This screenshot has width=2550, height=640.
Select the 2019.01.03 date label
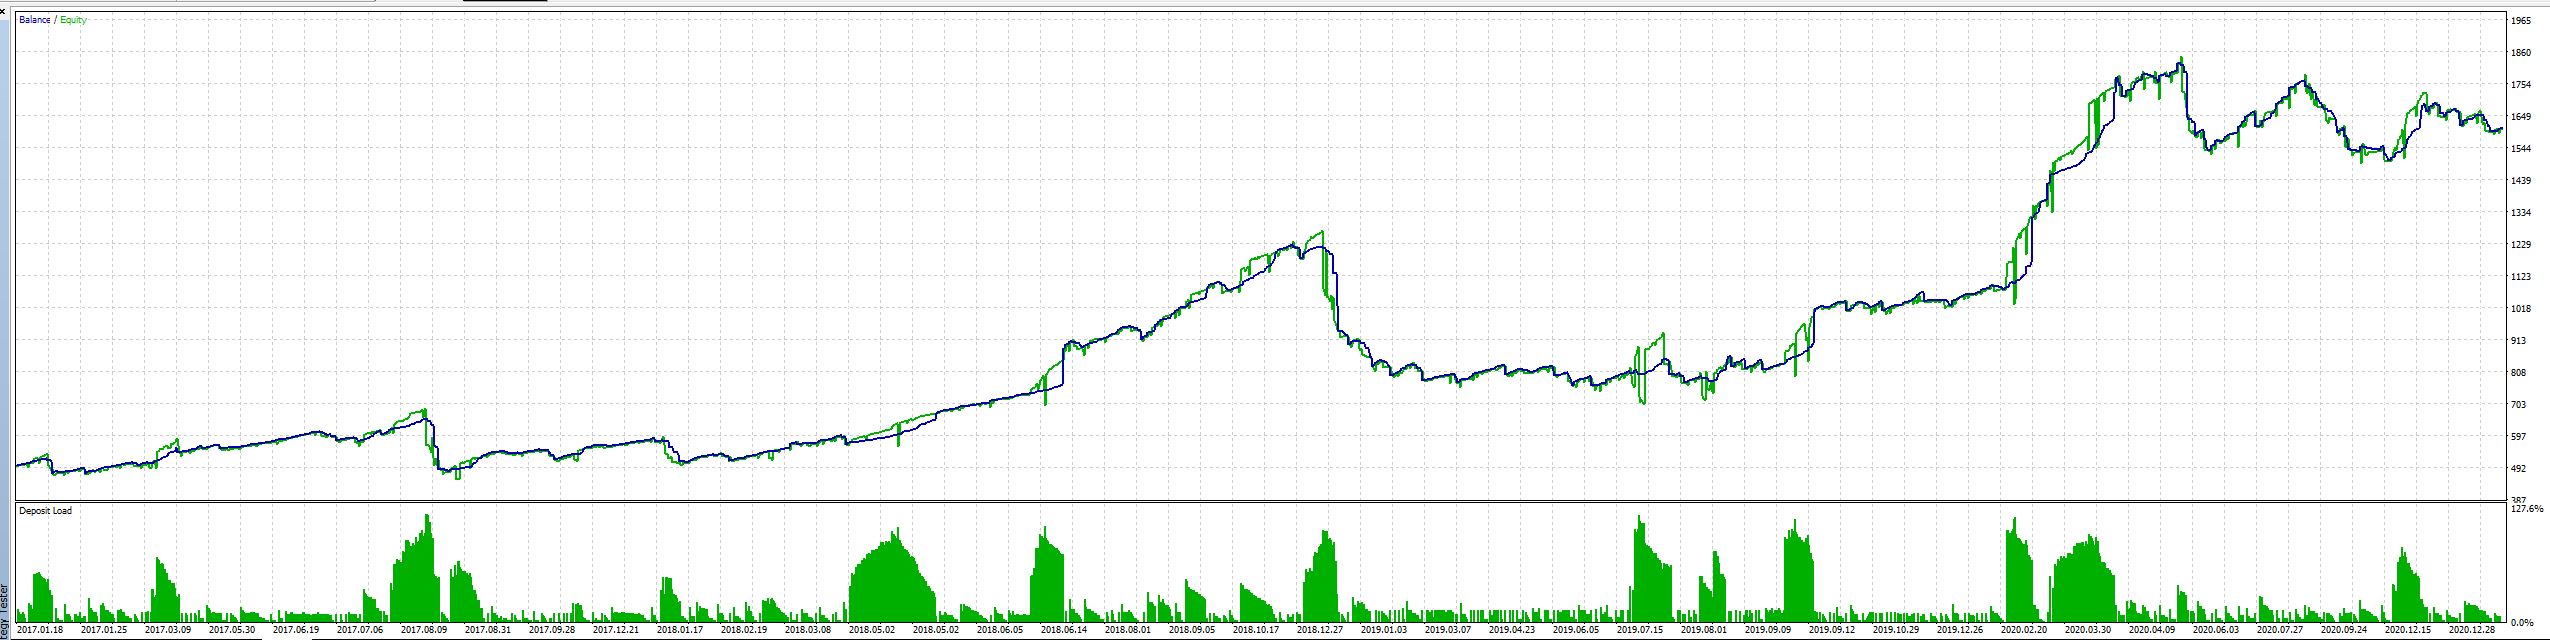pyautogui.click(x=1384, y=630)
